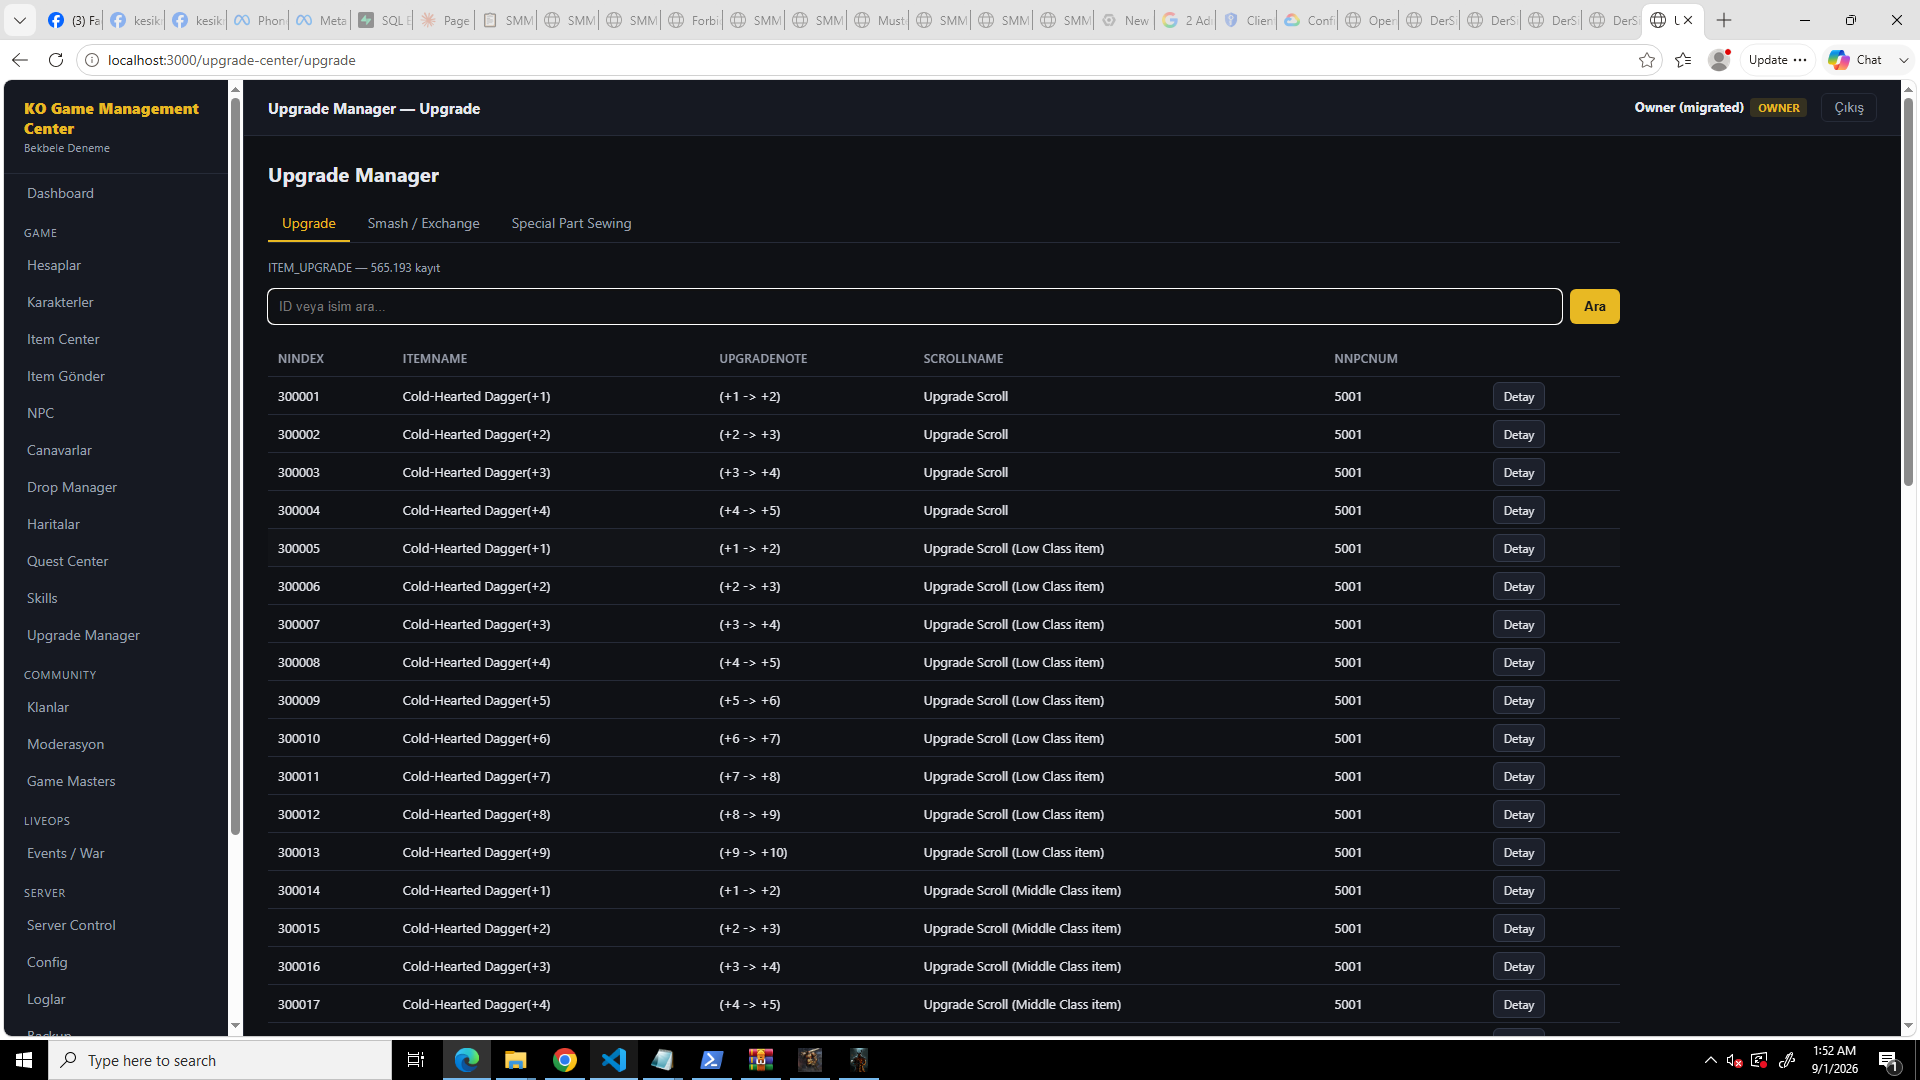Open the notification center icon
This screenshot has width=1920, height=1080.
pos(1888,1060)
